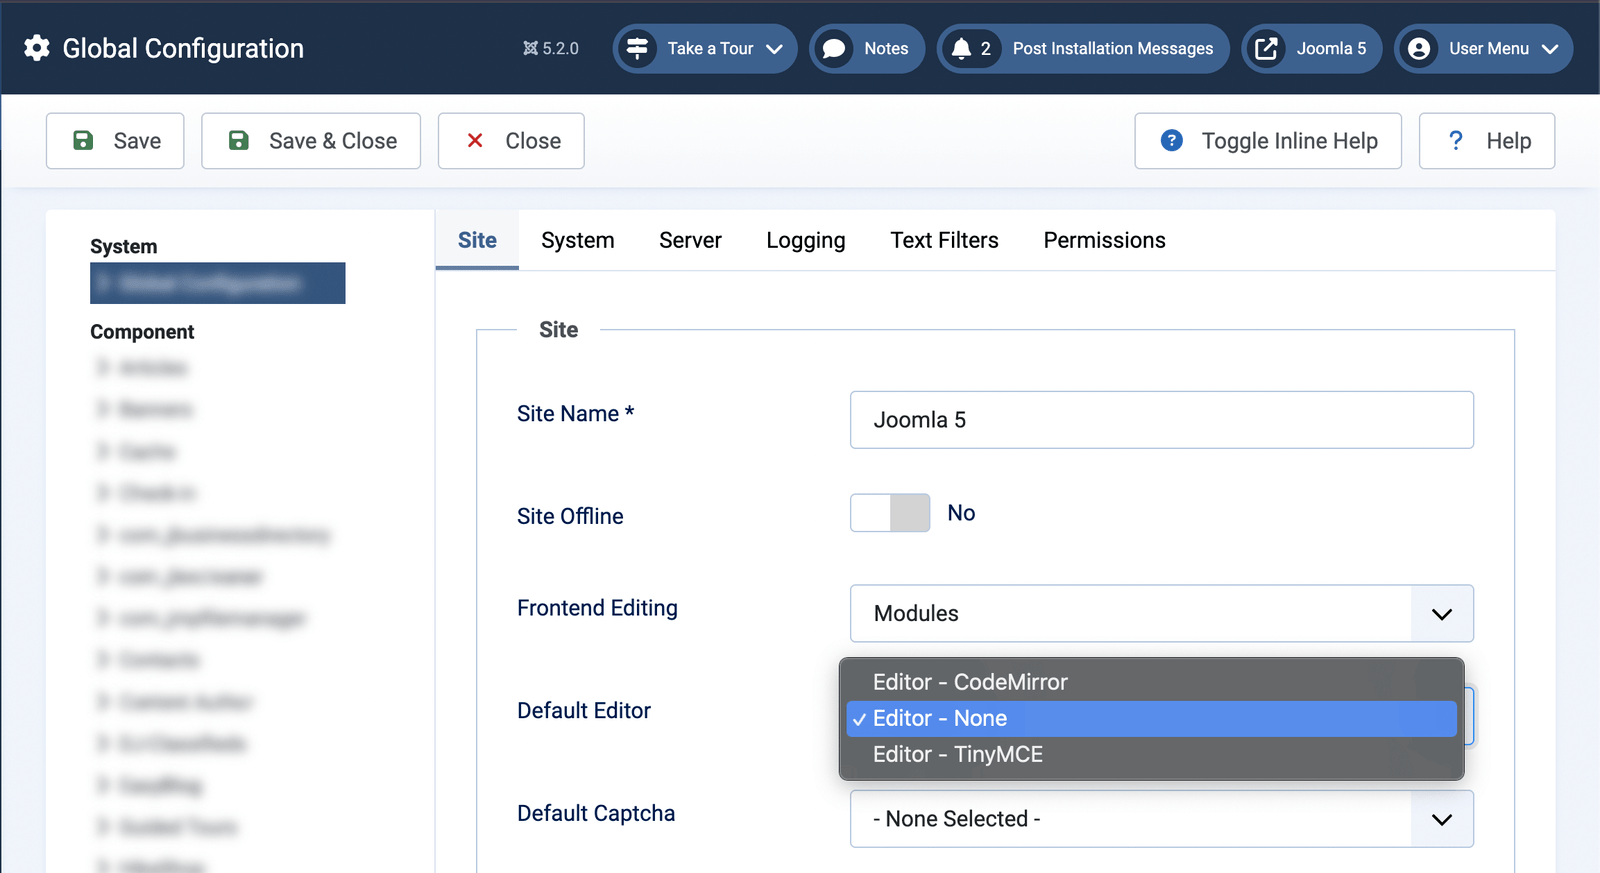Click the Site Name label
This screenshot has width=1600, height=873.
click(x=575, y=413)
